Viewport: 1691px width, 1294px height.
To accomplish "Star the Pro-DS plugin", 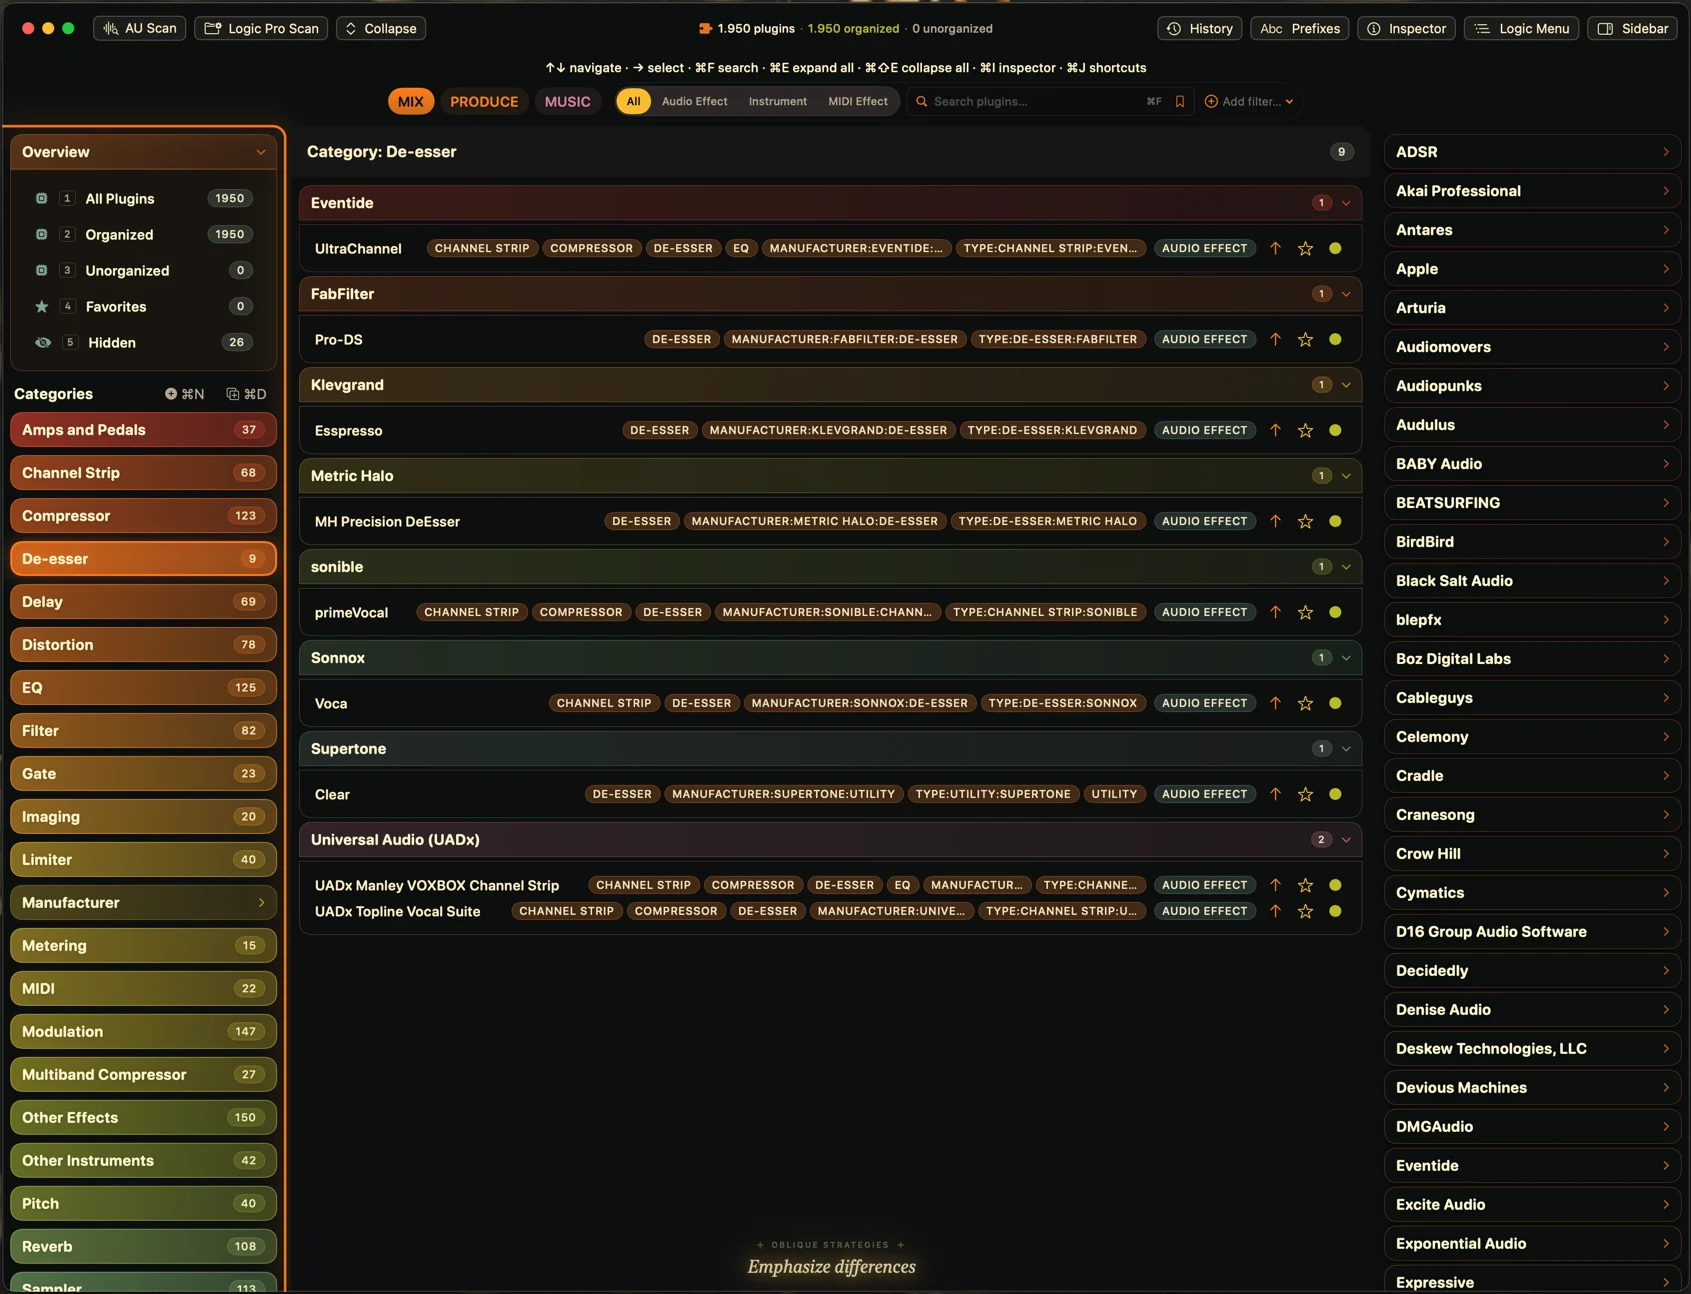I will pyautogui.click(x=1305, y=340).
